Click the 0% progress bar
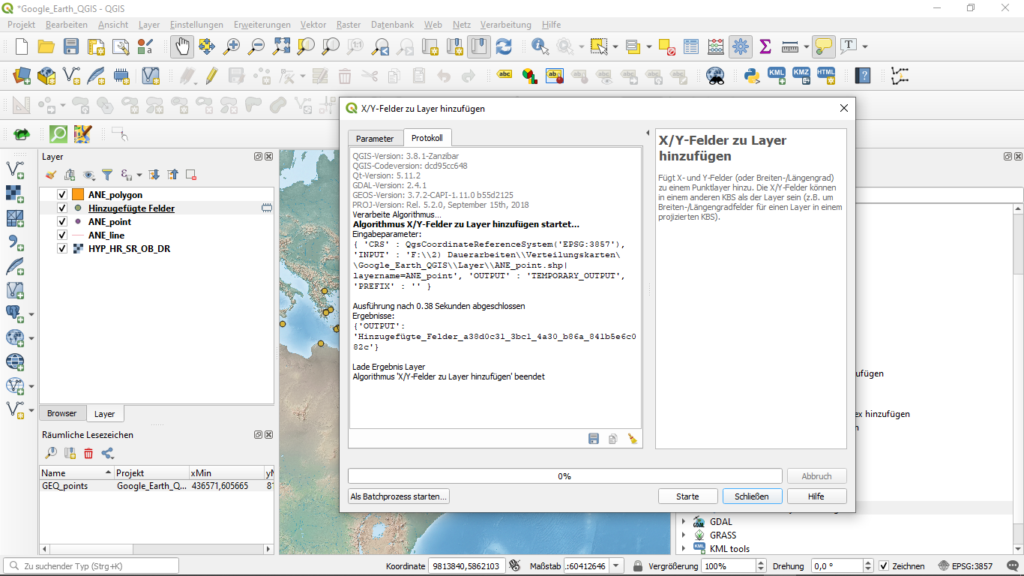The width and height of the screenshot is (1024, 576). (x=564, y=476)
